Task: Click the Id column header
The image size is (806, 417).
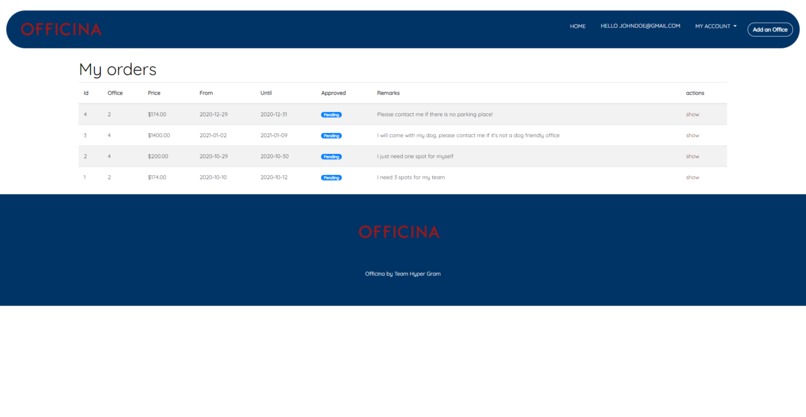Action: pos(86,93)
